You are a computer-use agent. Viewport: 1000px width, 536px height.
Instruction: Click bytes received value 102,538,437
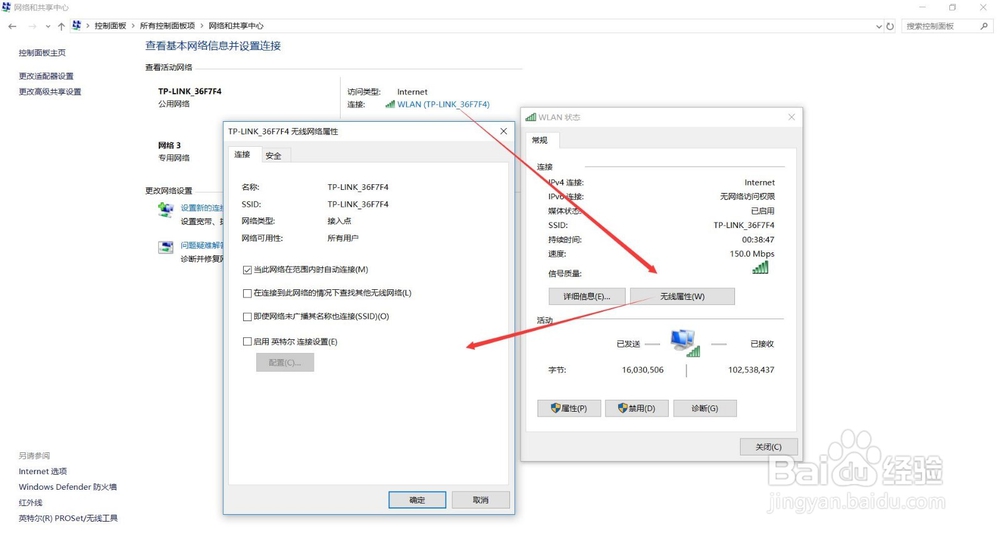[751, 370]
